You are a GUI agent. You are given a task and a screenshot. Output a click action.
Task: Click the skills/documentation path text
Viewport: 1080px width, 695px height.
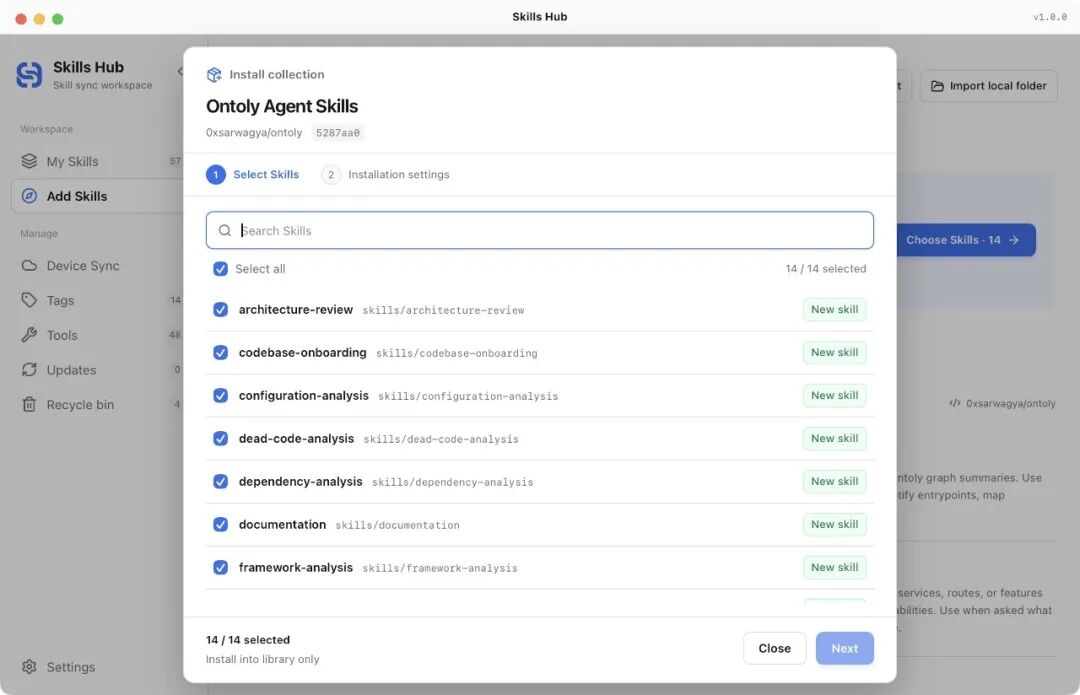pos(397,525)
